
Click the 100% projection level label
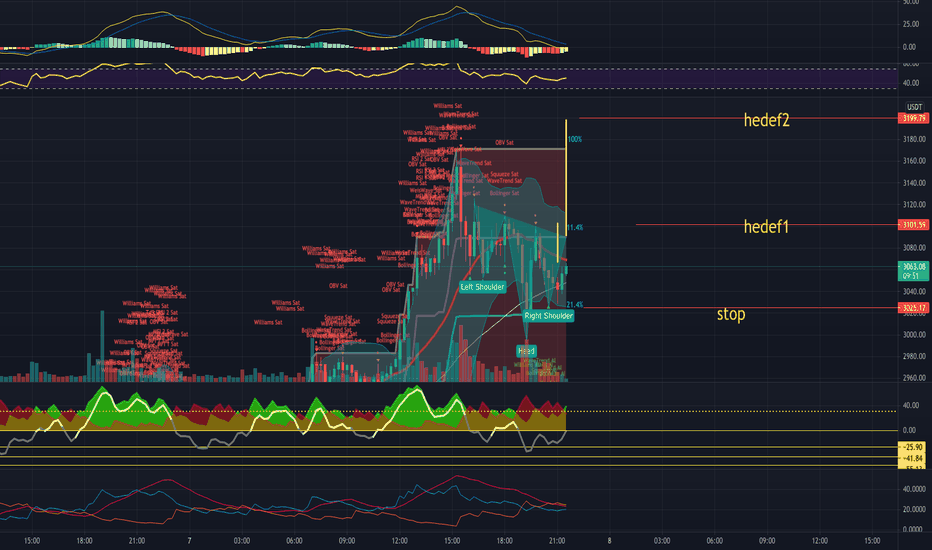[x=575, y=140]
